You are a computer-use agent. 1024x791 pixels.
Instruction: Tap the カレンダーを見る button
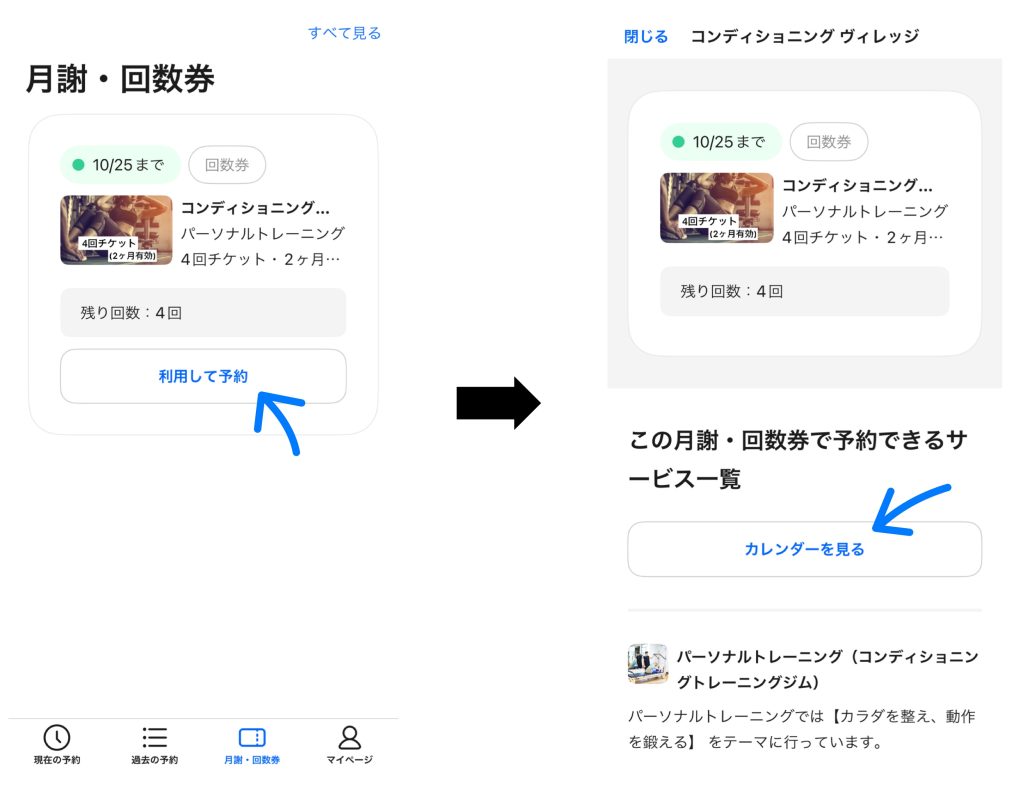click(805, 549)
